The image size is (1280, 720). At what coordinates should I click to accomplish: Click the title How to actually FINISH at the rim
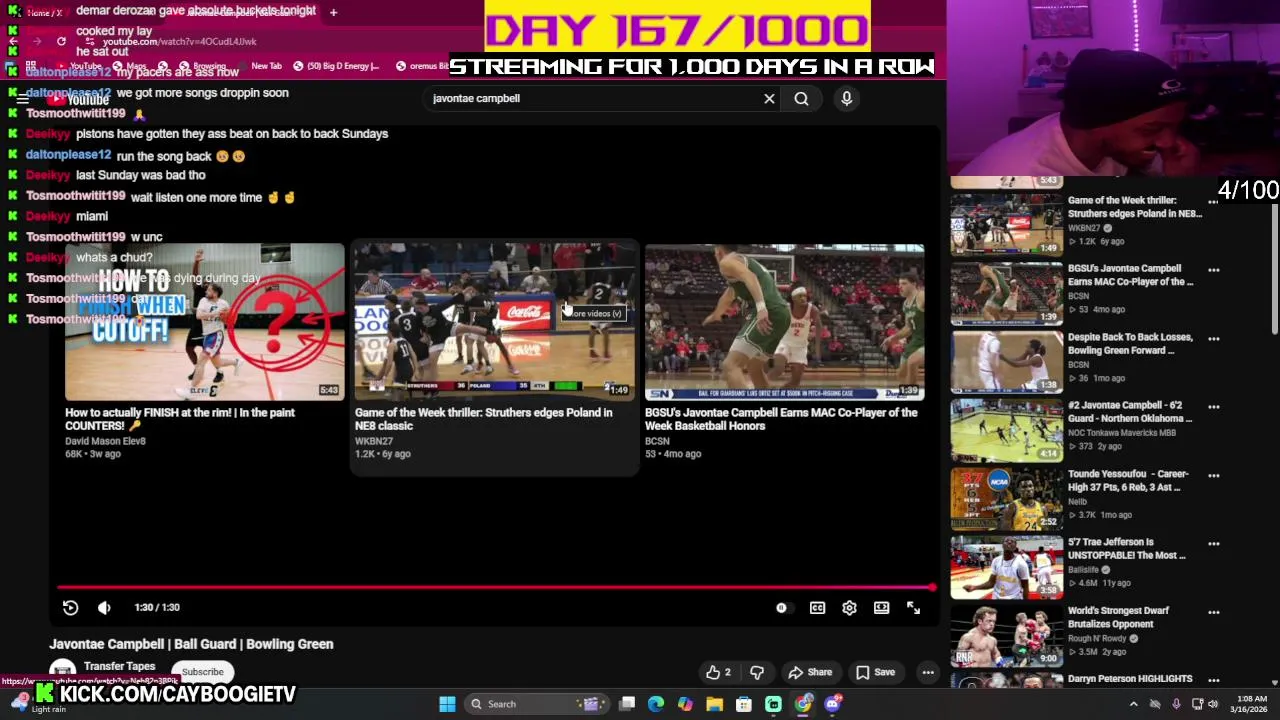pos(180,419)
